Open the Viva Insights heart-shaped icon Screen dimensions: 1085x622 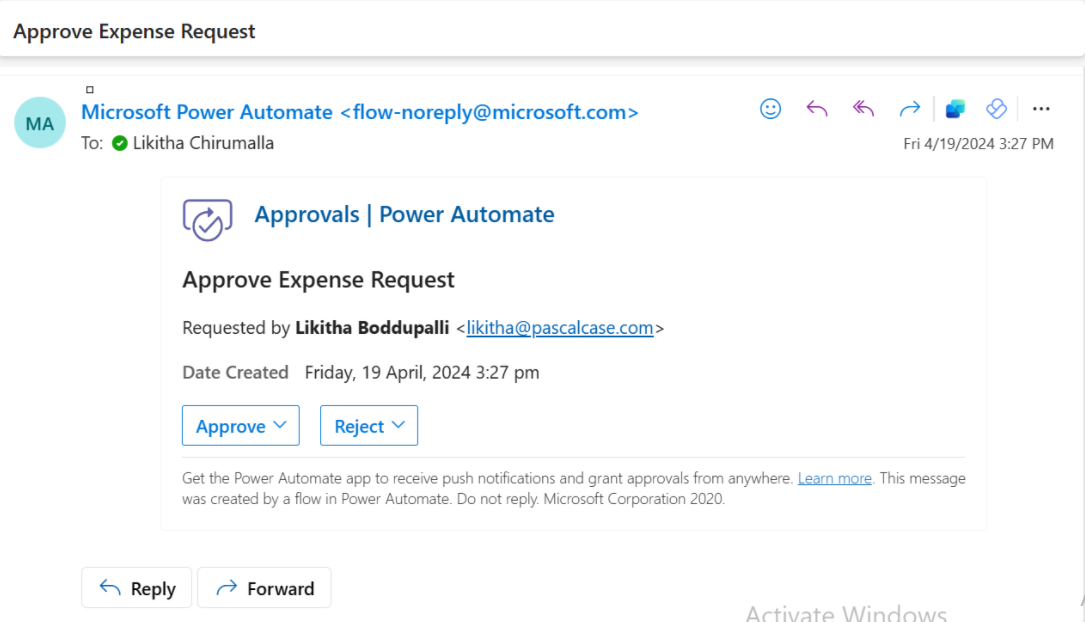click(996, 109)
